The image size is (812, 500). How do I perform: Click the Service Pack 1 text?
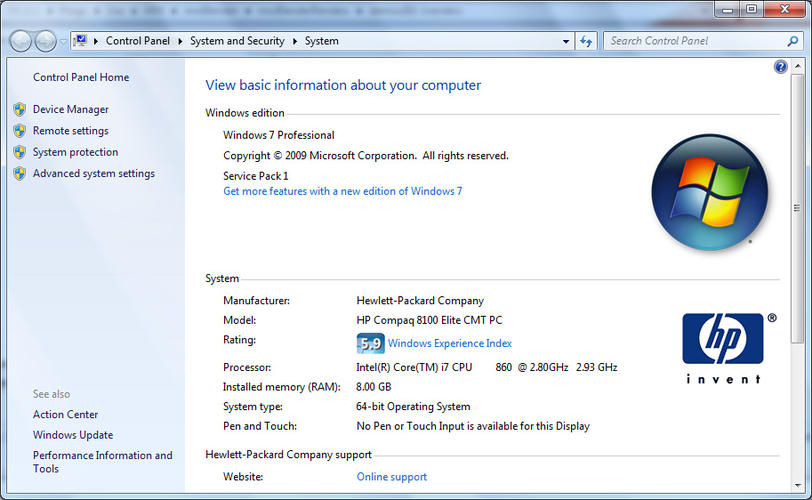[256, 176]
